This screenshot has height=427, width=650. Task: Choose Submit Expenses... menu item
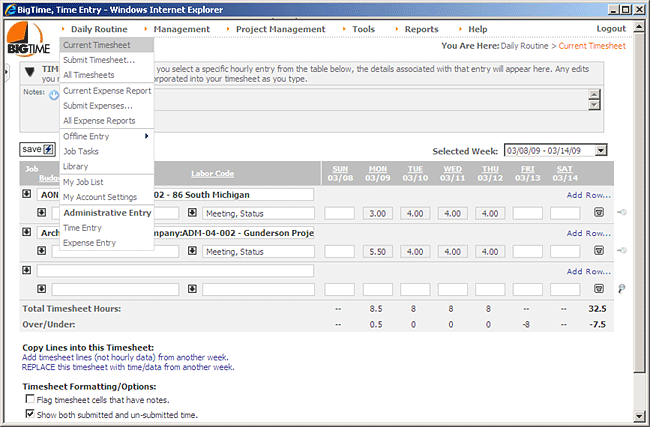[107, 106]
